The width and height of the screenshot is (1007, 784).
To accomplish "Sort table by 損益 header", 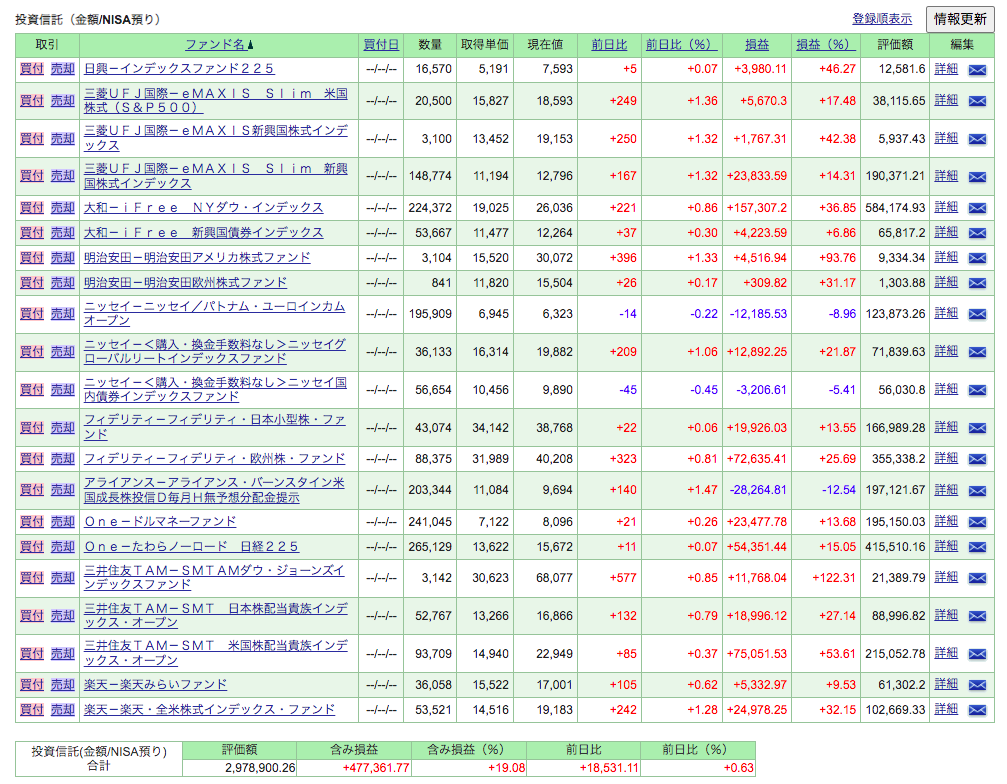I will tap(757, 44).
